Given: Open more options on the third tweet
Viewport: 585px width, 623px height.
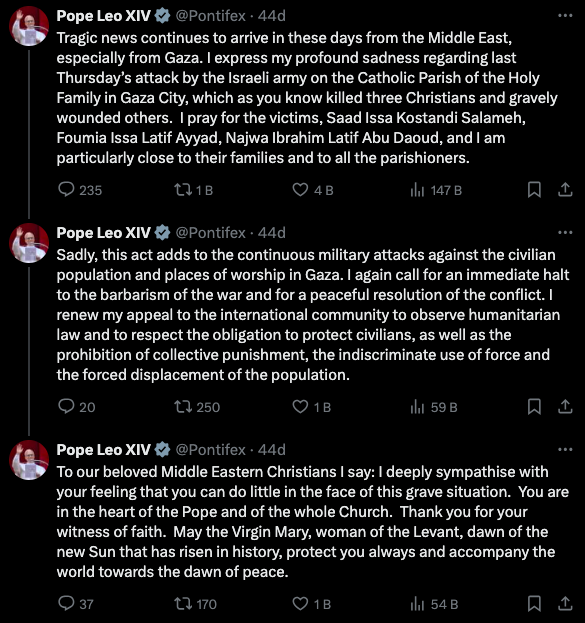Looking at the screenshot, I should pyautogui.click(x=565, y=449).
